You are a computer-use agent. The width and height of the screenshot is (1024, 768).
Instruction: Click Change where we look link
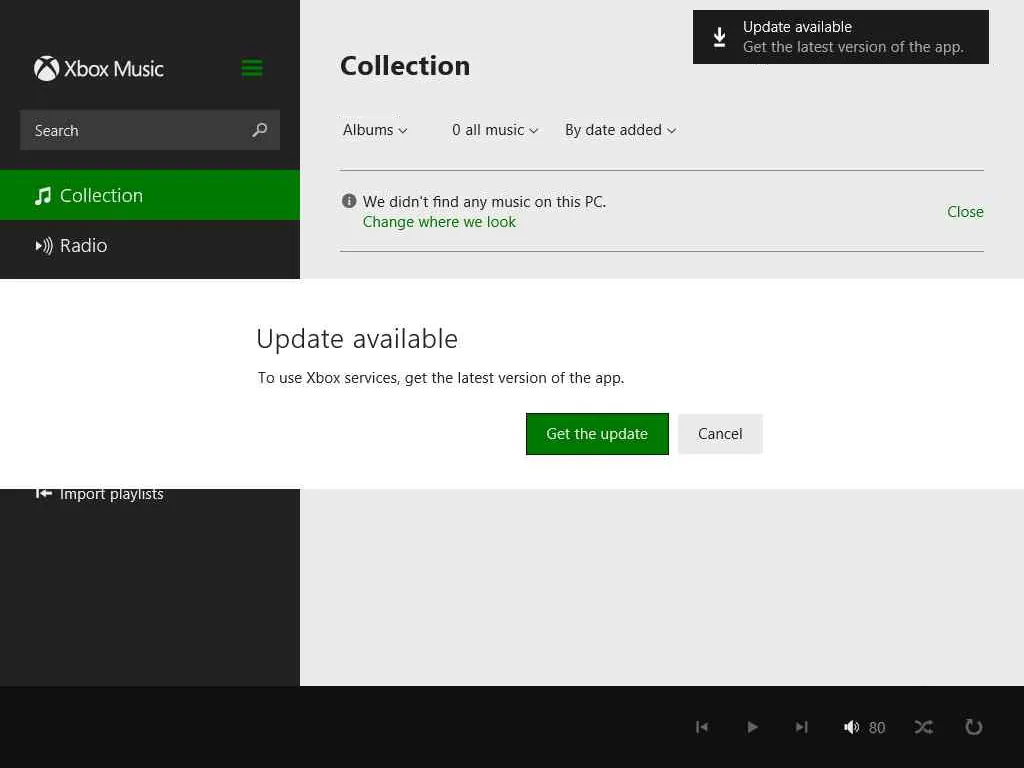pos(439,222)
